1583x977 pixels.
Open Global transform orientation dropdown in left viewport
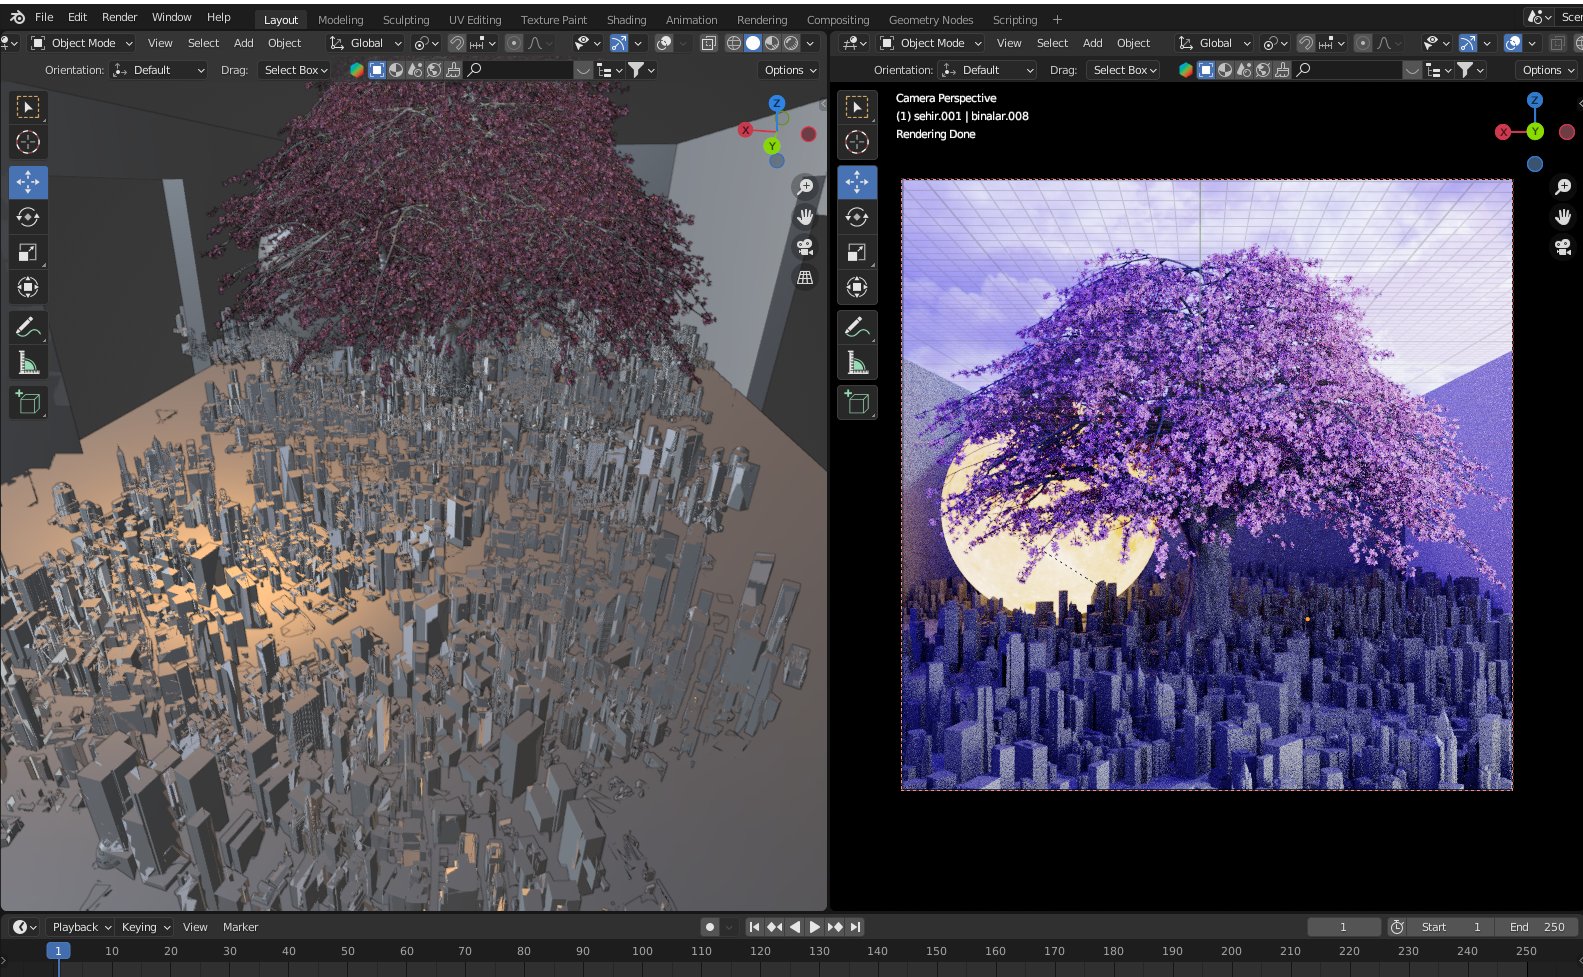pos(365,43)
